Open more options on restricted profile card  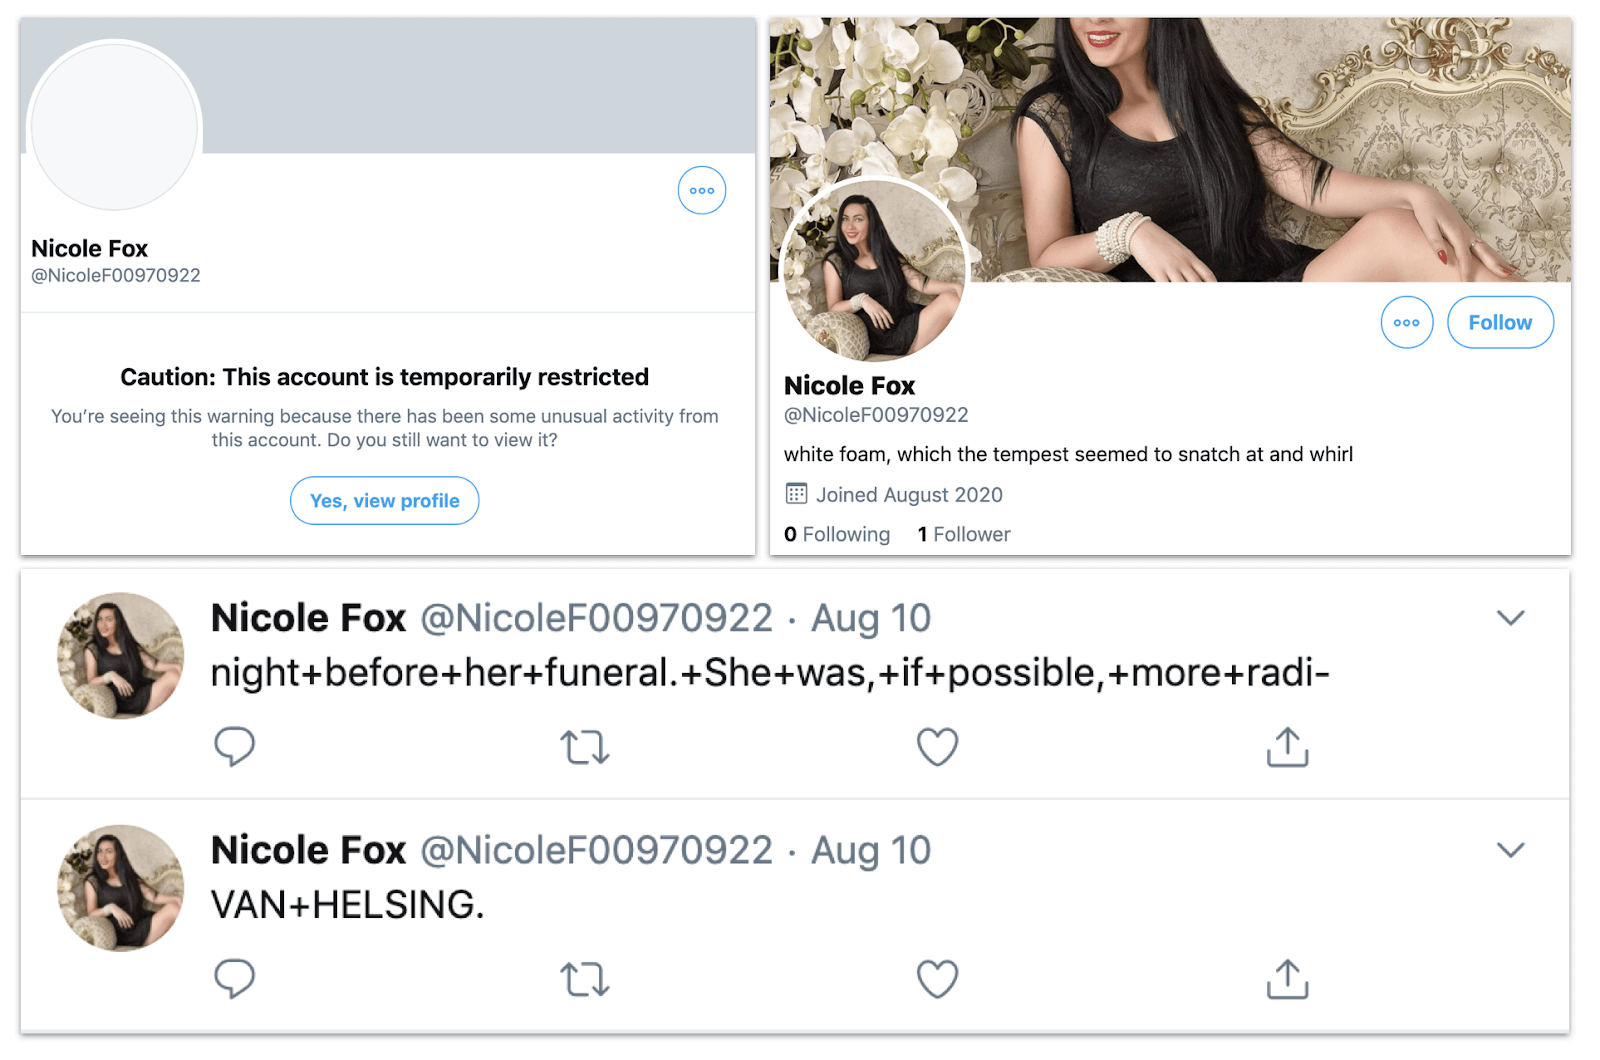[702, 190]
